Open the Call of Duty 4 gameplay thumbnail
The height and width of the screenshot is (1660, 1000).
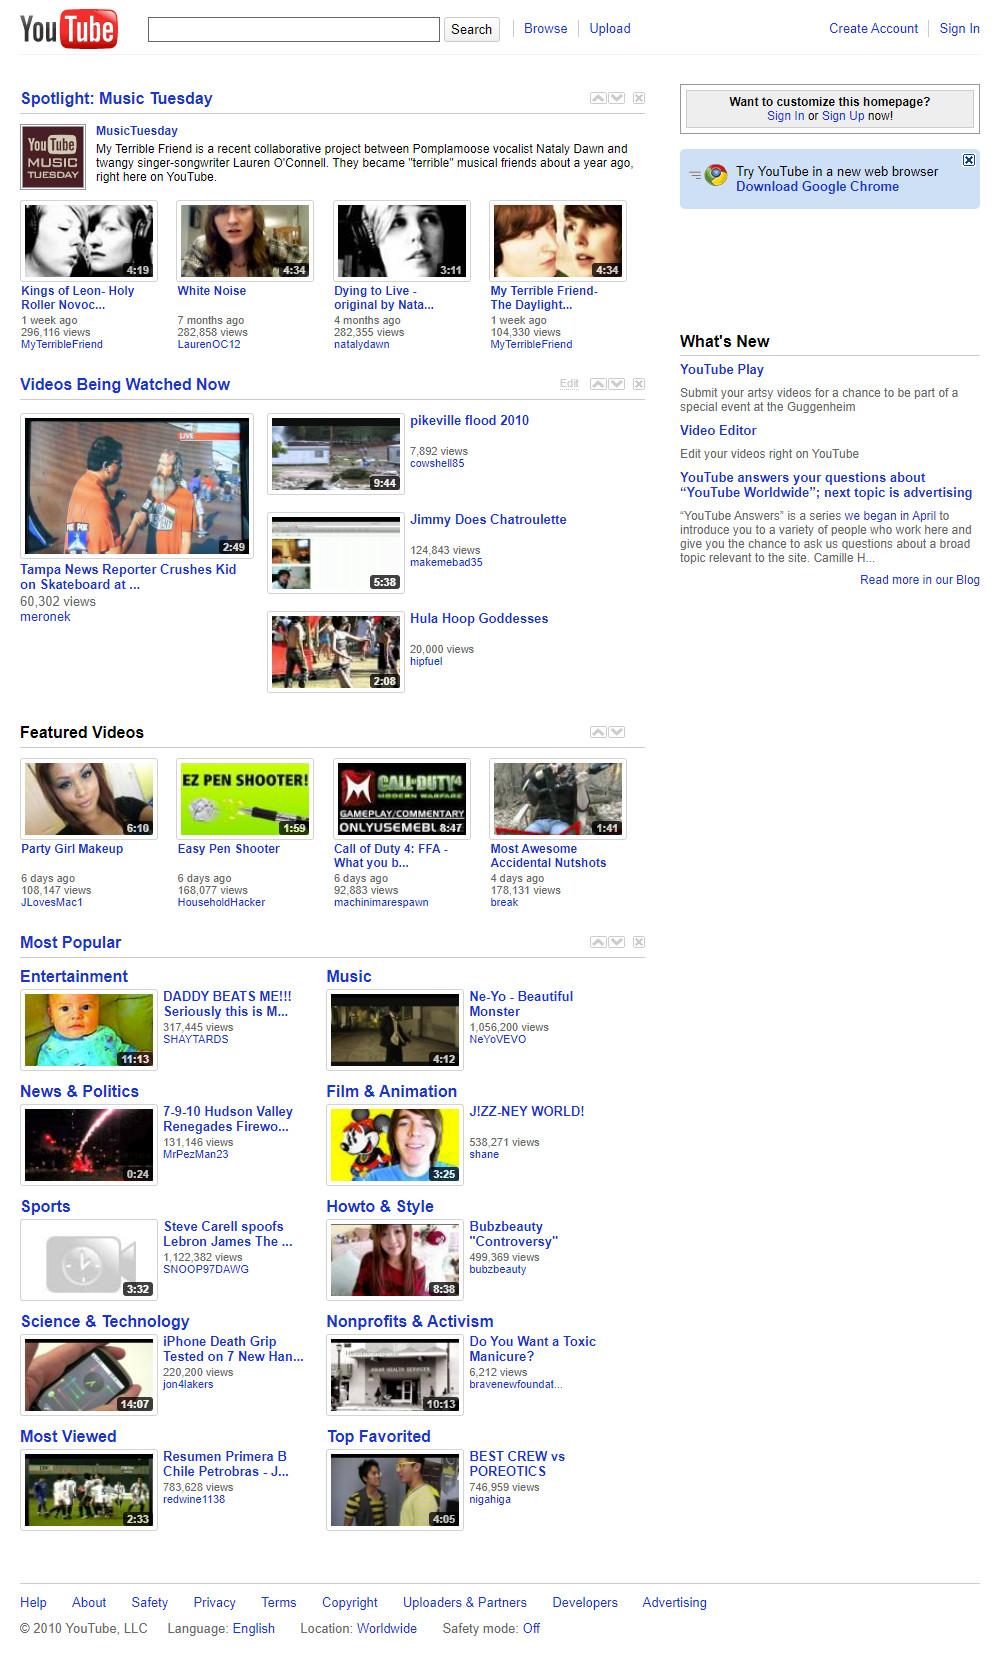tap(401, 799)
